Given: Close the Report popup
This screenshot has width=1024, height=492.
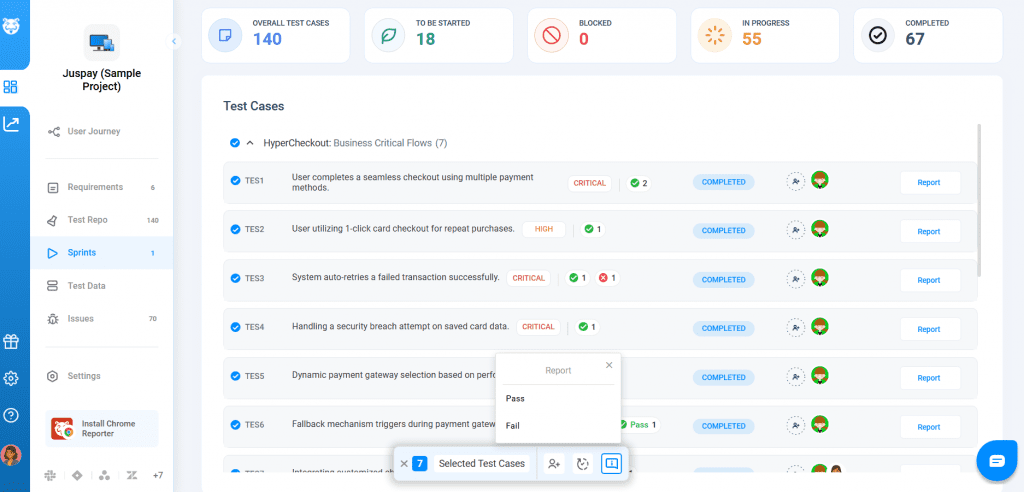Looking at the screenshot, I should (609, 365).
